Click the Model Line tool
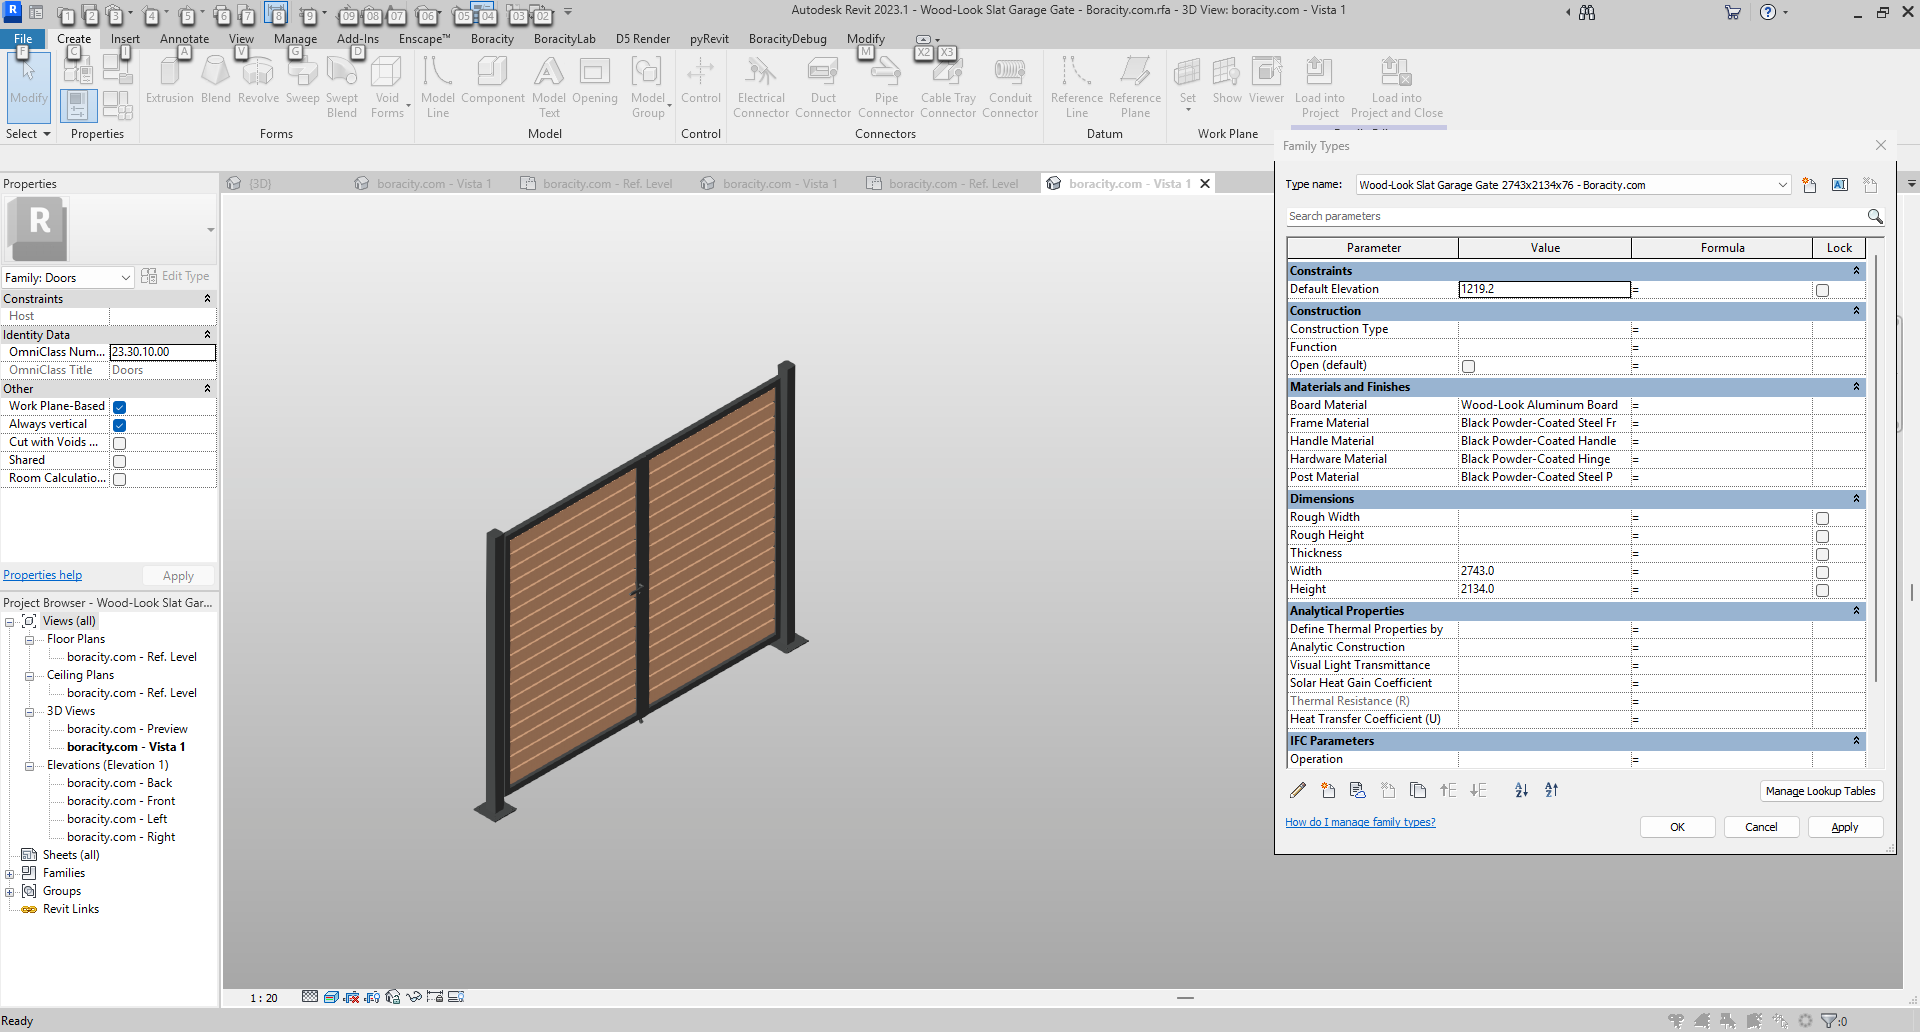This screenshot has width=1920, height=1032. 438,87
